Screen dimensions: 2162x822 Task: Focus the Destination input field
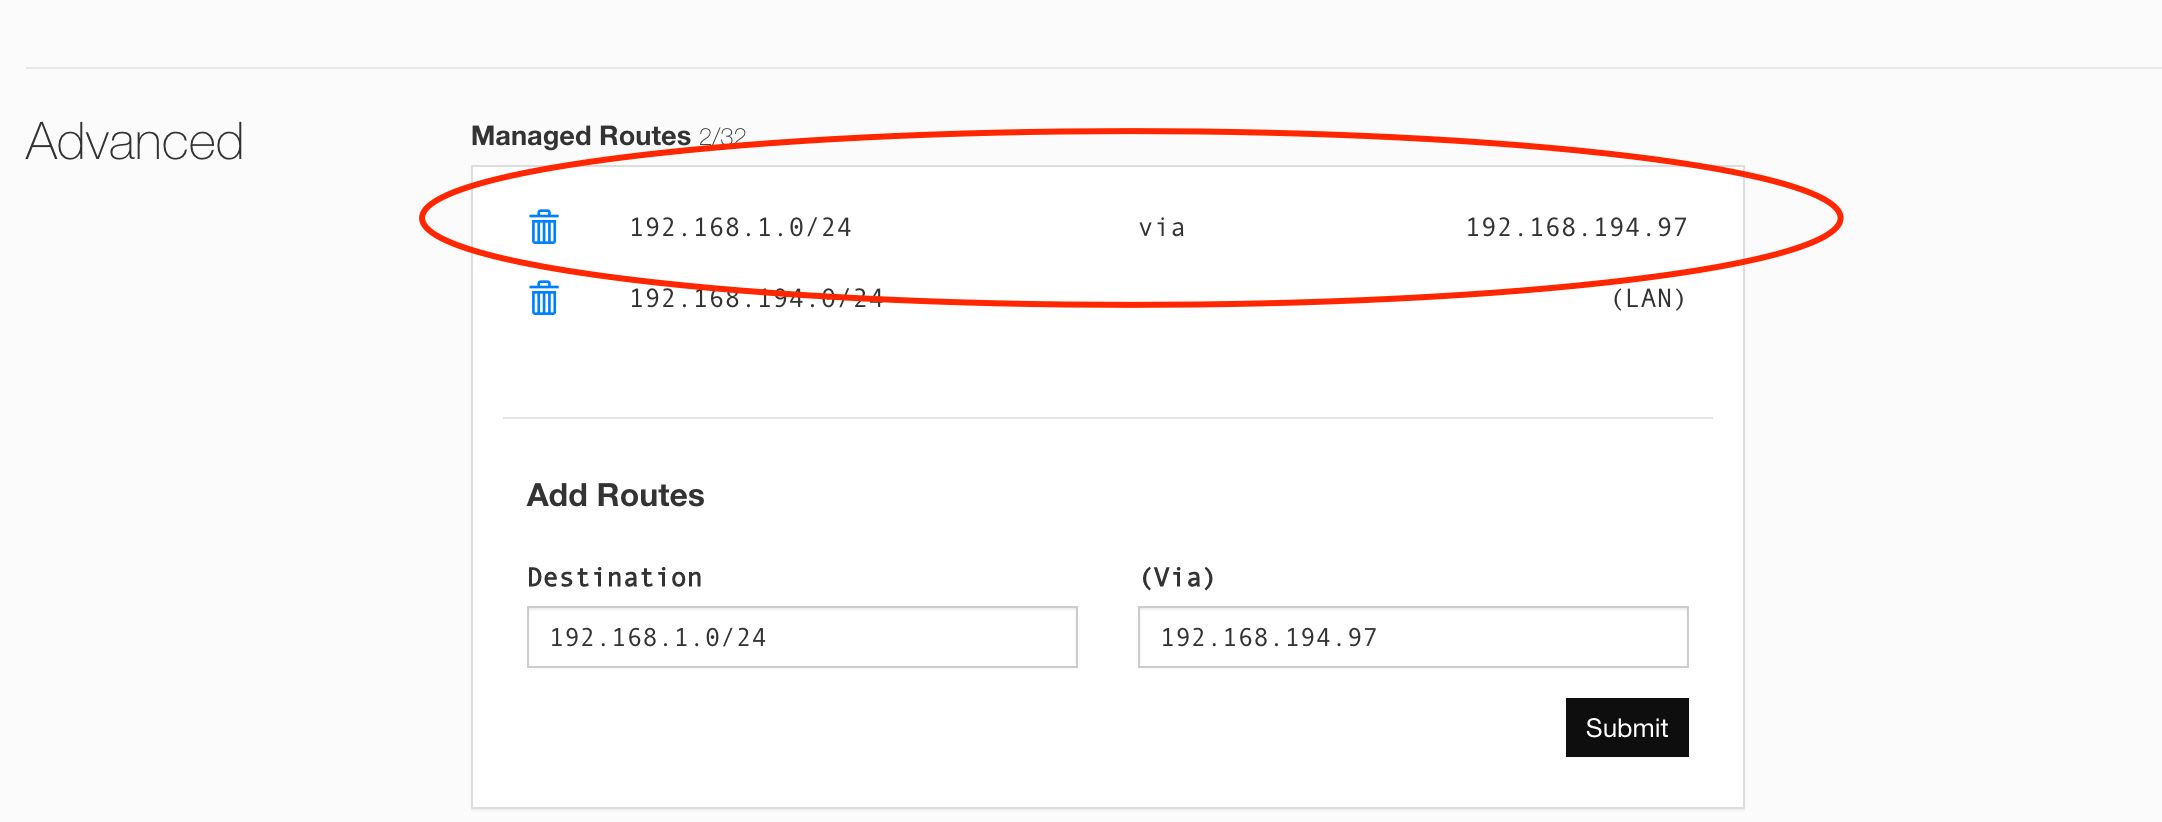tap(802, 637)
